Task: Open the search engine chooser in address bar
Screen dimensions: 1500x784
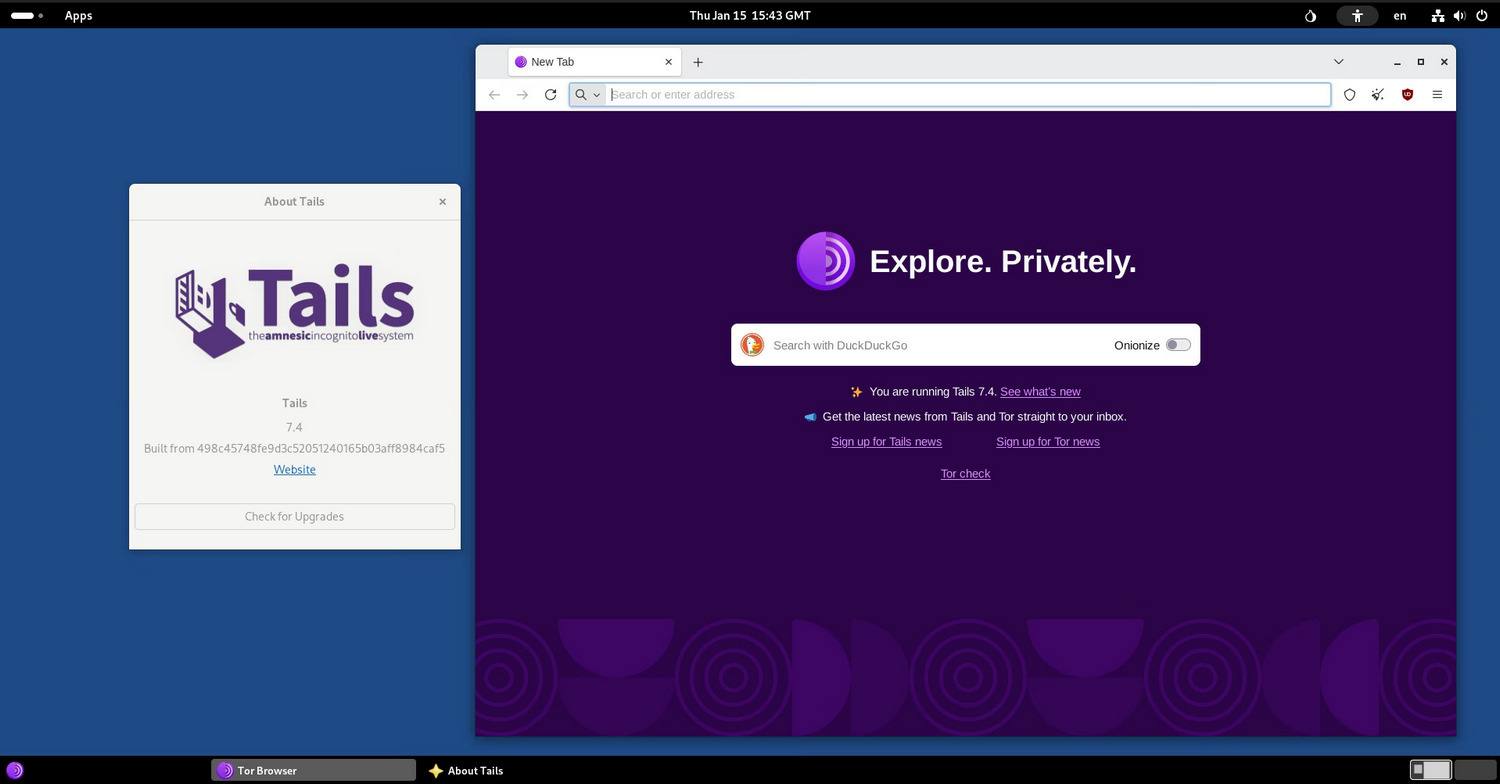Action: tap(587, 95)
